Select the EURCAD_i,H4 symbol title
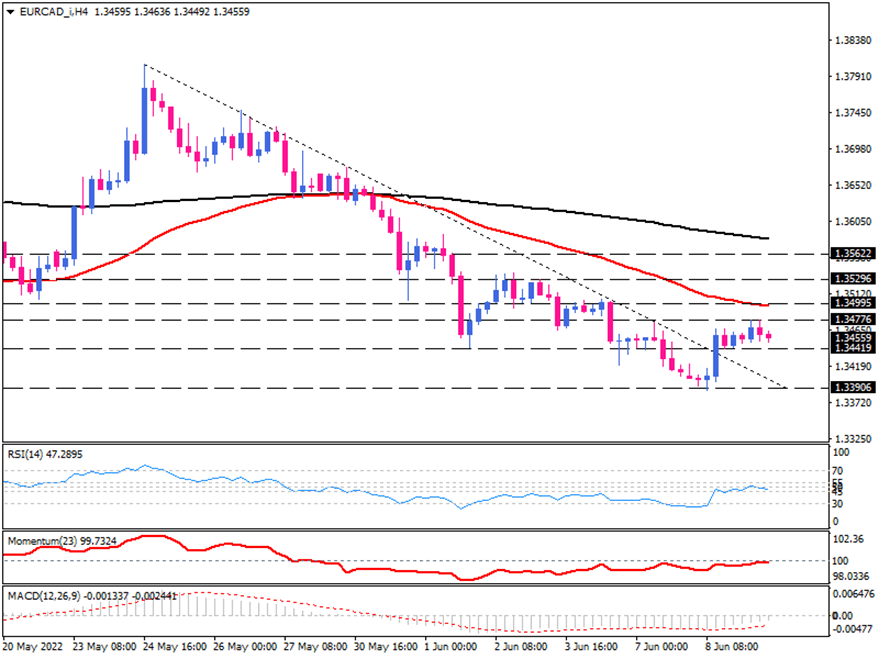 (x=54, y=12)
